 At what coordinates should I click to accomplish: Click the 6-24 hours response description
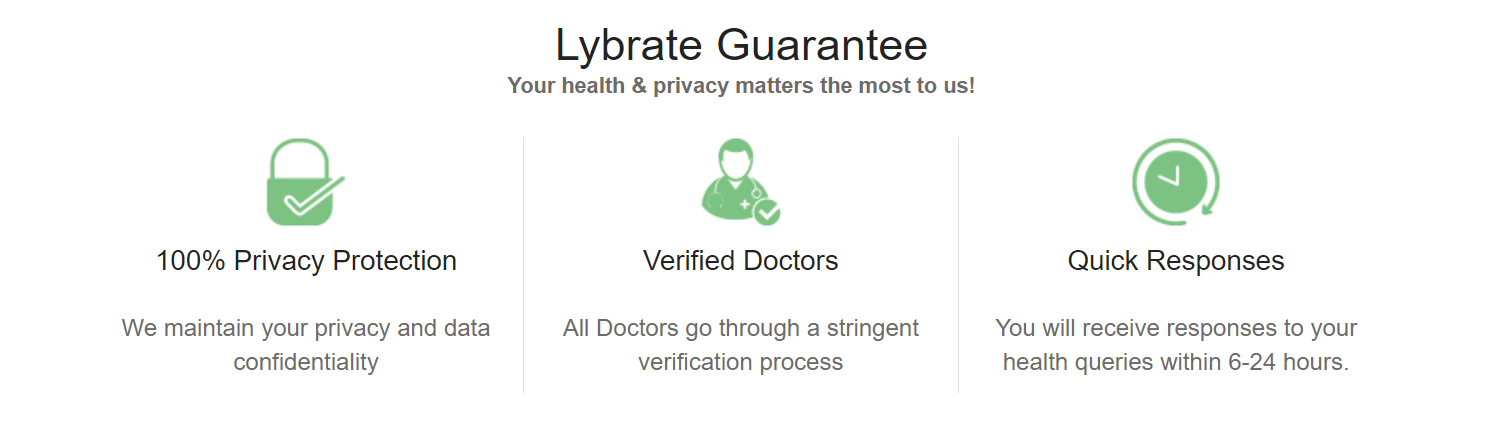(x=1176, y=345)
